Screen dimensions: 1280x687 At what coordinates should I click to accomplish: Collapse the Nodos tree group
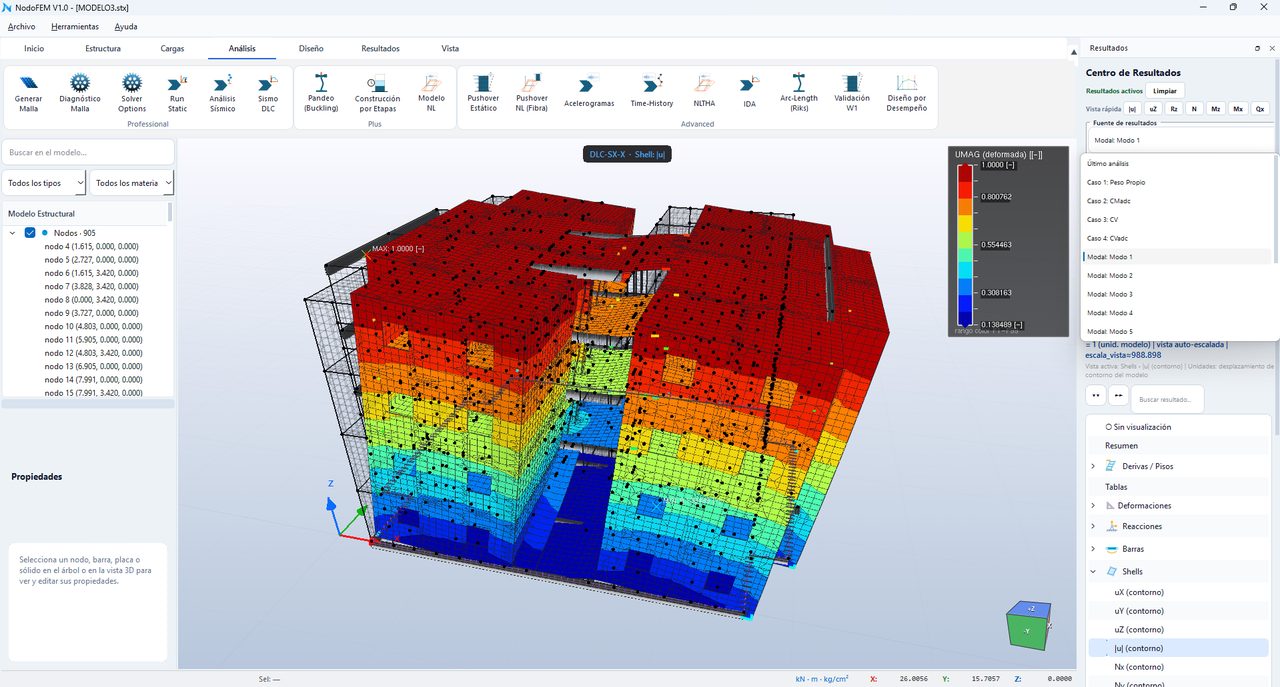[12, 233]
